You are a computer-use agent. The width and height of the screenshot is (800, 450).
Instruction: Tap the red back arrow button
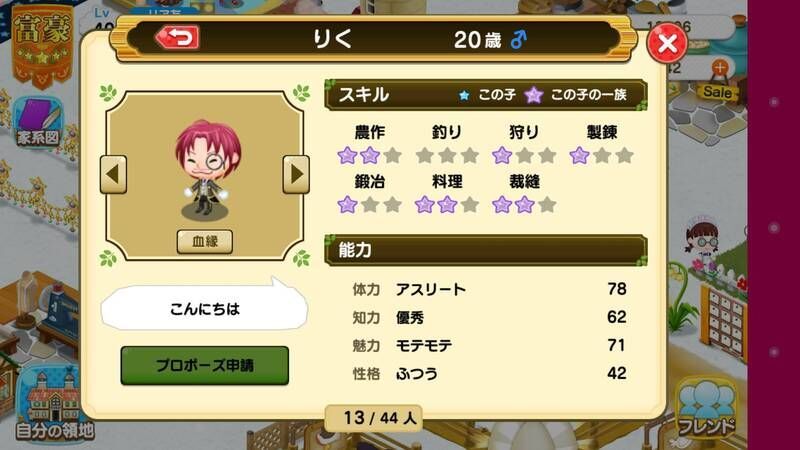[x=177, y=38]
